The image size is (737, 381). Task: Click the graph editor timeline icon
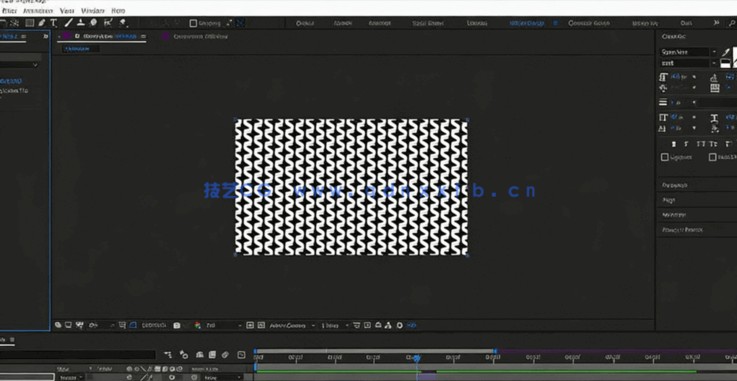click(x=241, y=355)
